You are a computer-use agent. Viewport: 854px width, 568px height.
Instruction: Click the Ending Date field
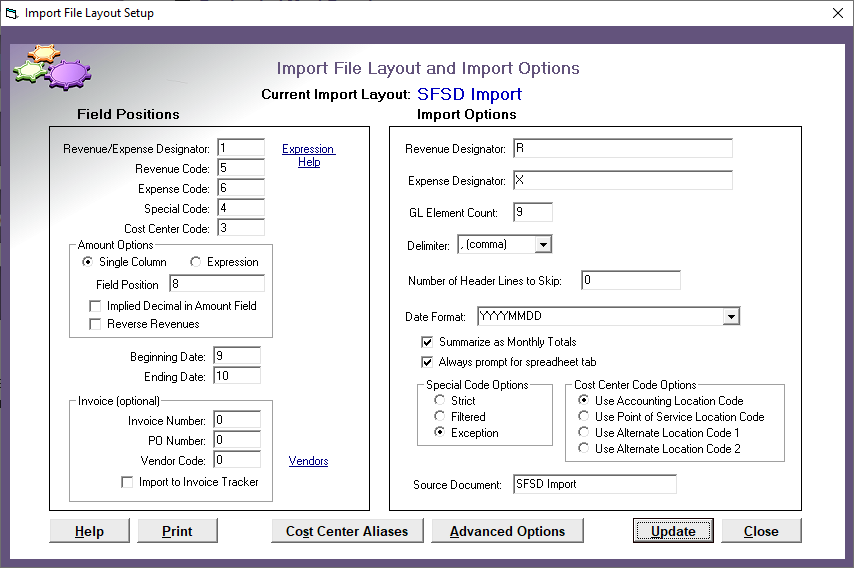pos(237,376)
